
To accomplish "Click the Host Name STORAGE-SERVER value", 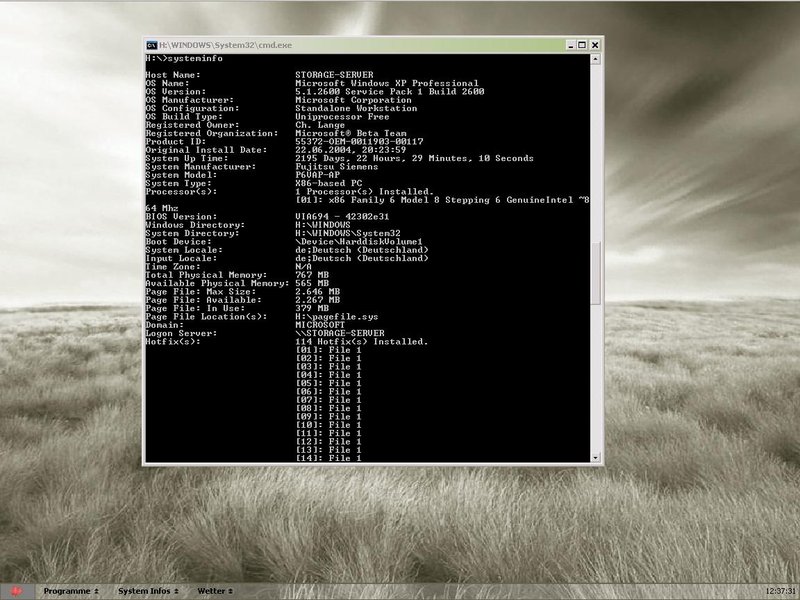I will tap(337, 75).
